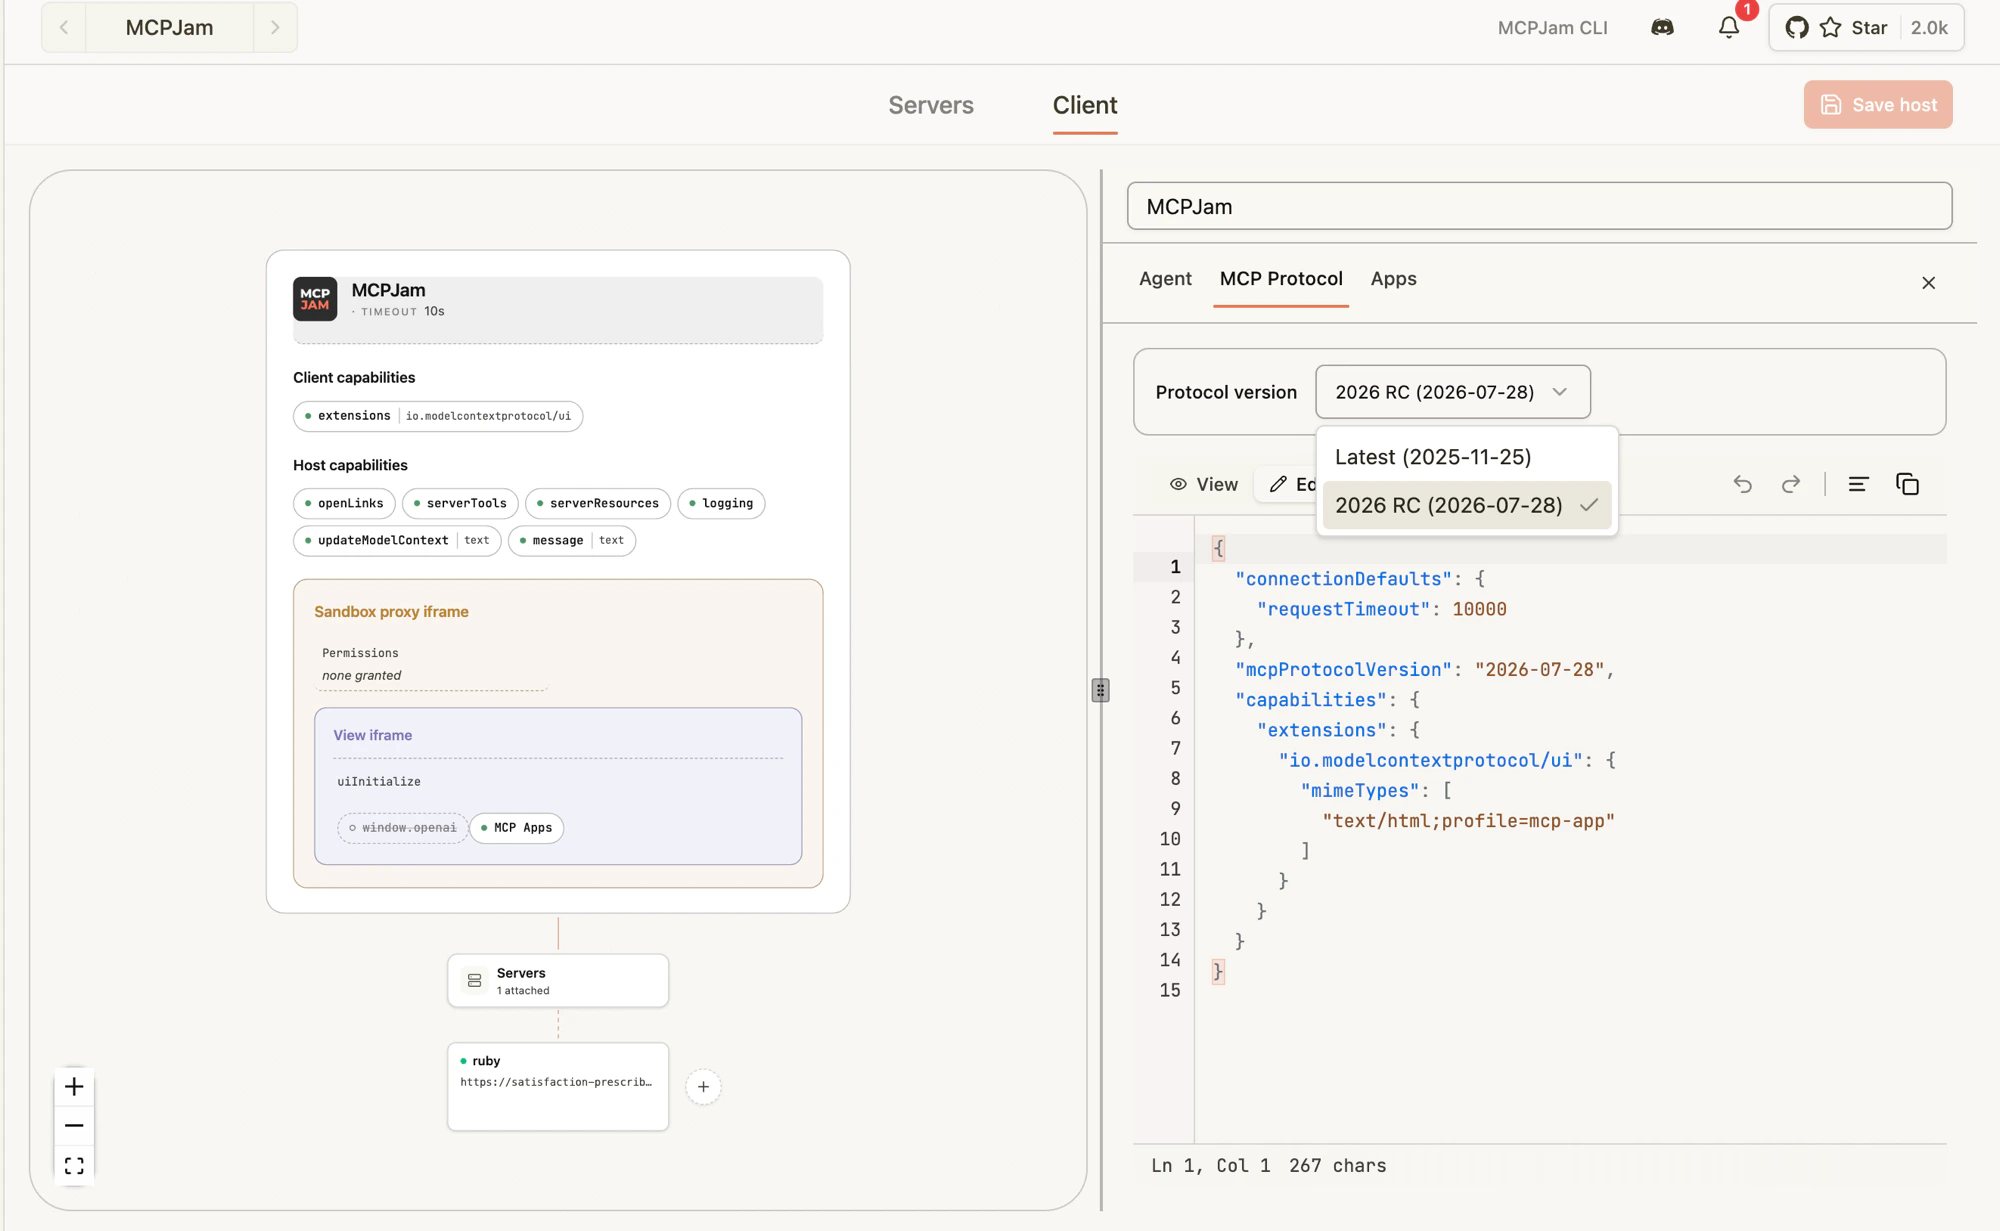Fit canvas to view
2000x1231 pixels.
[74, 1166]
